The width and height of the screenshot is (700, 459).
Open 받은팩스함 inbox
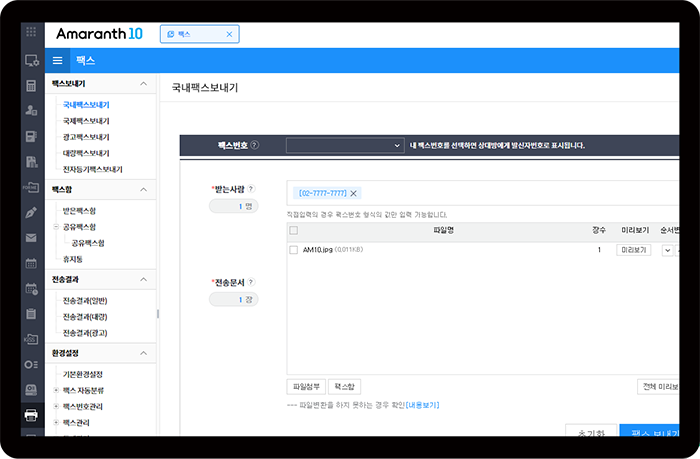79,211
